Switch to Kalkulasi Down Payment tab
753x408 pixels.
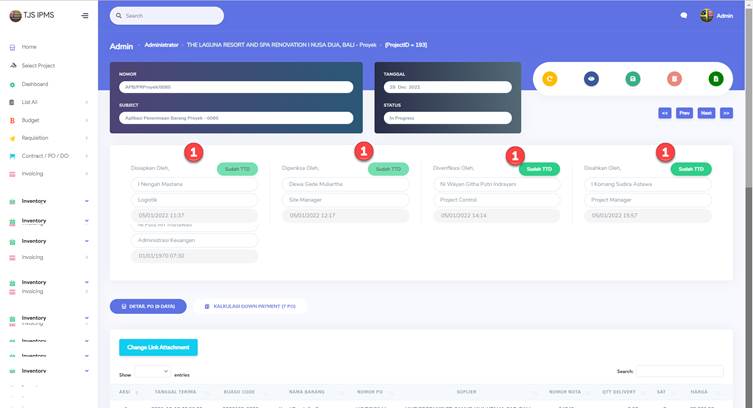click(x=250, y=306)
